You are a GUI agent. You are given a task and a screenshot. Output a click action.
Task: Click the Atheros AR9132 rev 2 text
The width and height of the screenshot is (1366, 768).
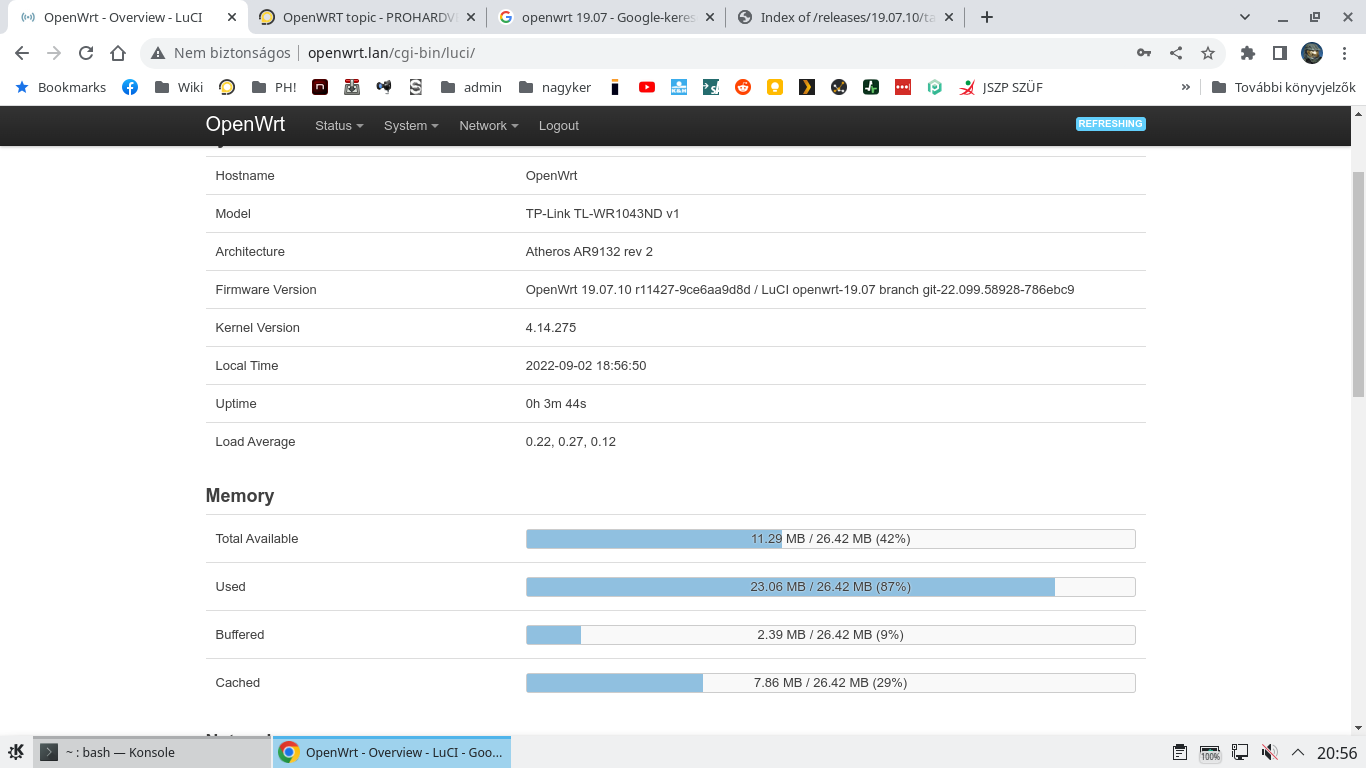point(589,252)
